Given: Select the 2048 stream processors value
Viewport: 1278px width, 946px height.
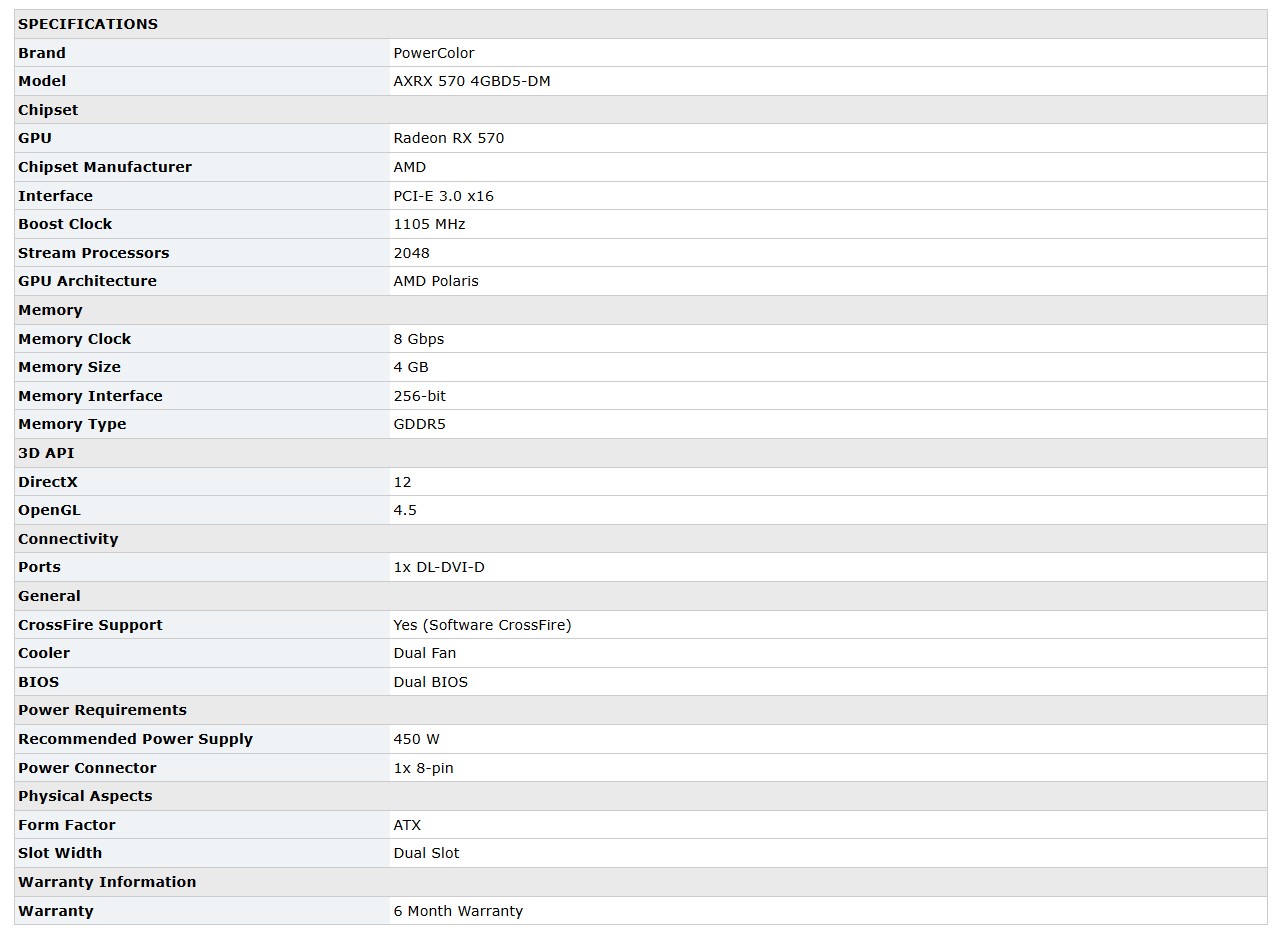Looking at the screenshot, I should (412, 253).
